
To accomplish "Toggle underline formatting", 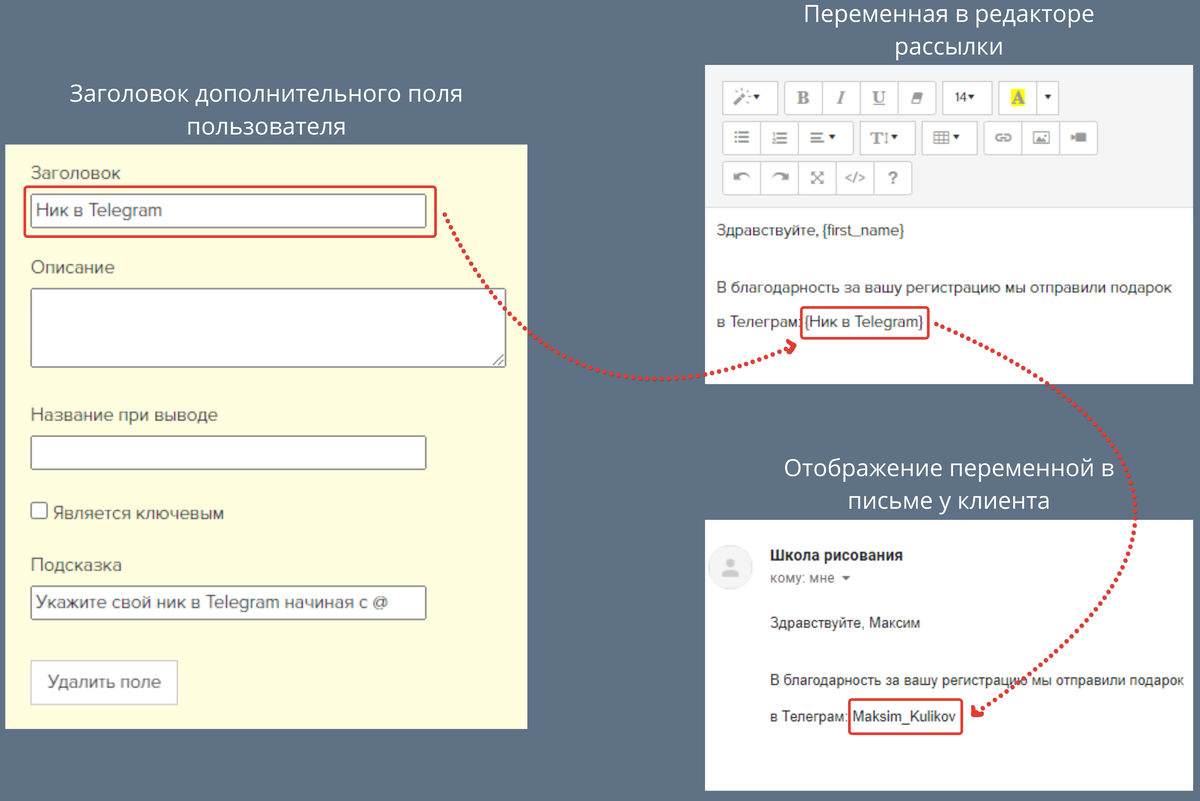I will 878,97.
